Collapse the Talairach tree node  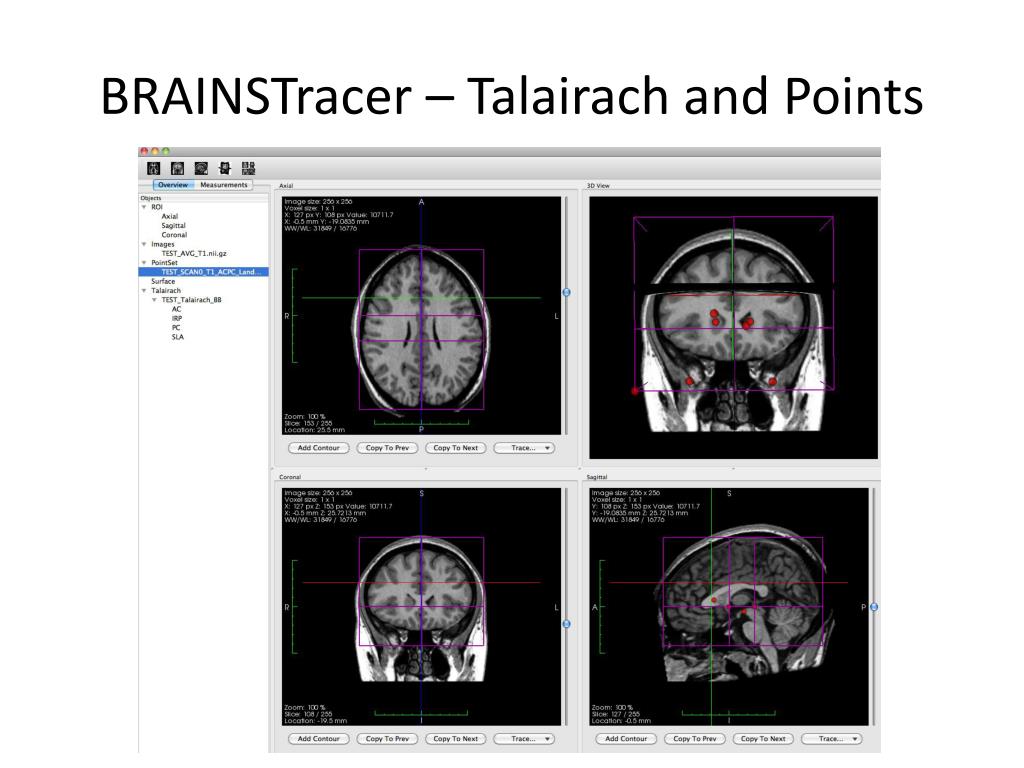coord(144,291)
